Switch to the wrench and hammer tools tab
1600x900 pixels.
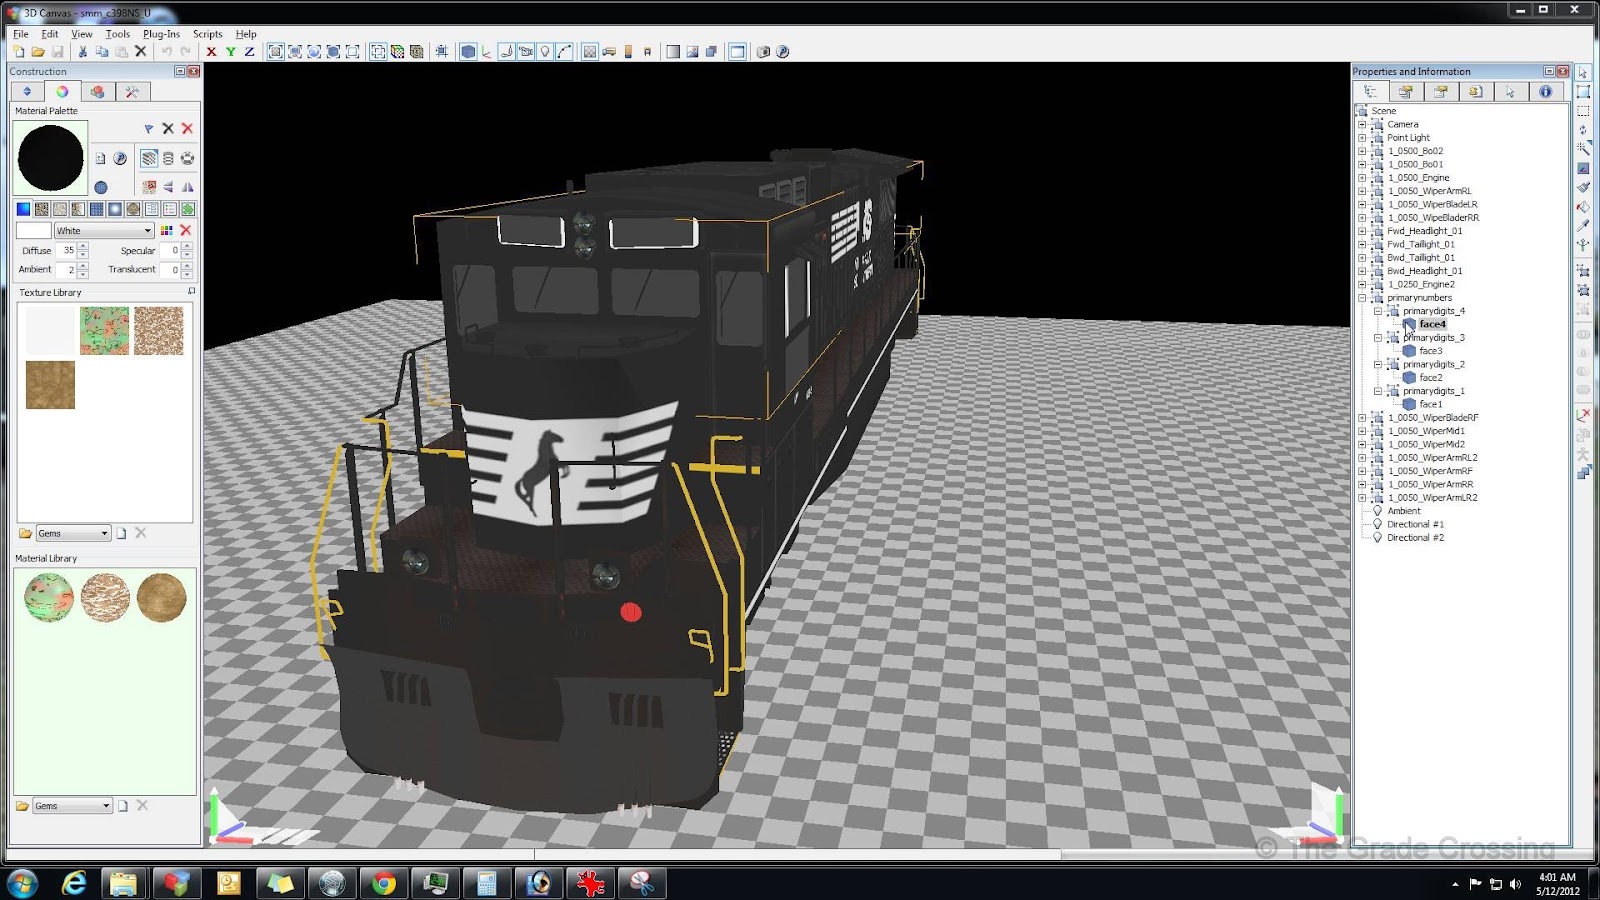pos(132,92)
